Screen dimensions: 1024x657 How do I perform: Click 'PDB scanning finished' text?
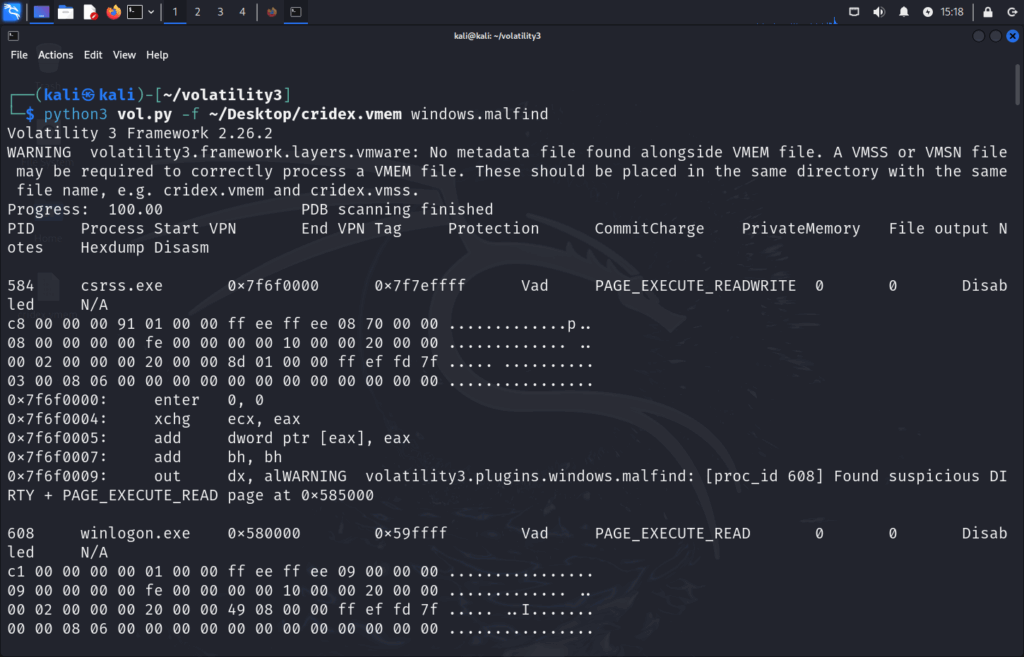point(397,210)
